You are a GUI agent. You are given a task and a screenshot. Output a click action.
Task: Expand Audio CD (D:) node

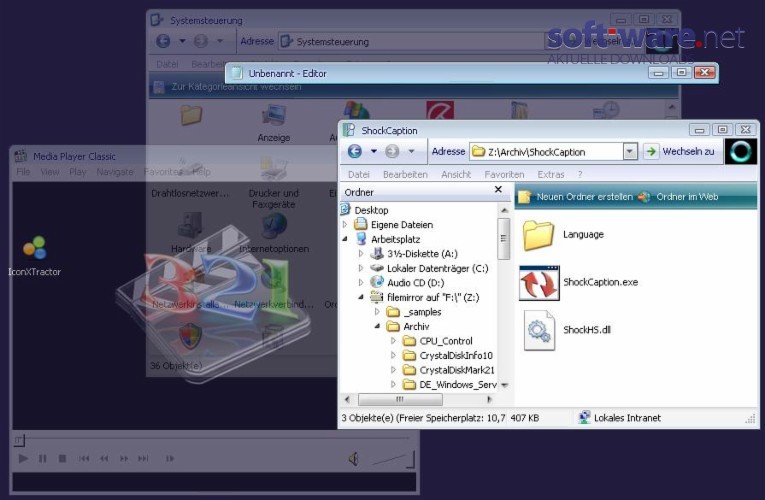point(361,282)
